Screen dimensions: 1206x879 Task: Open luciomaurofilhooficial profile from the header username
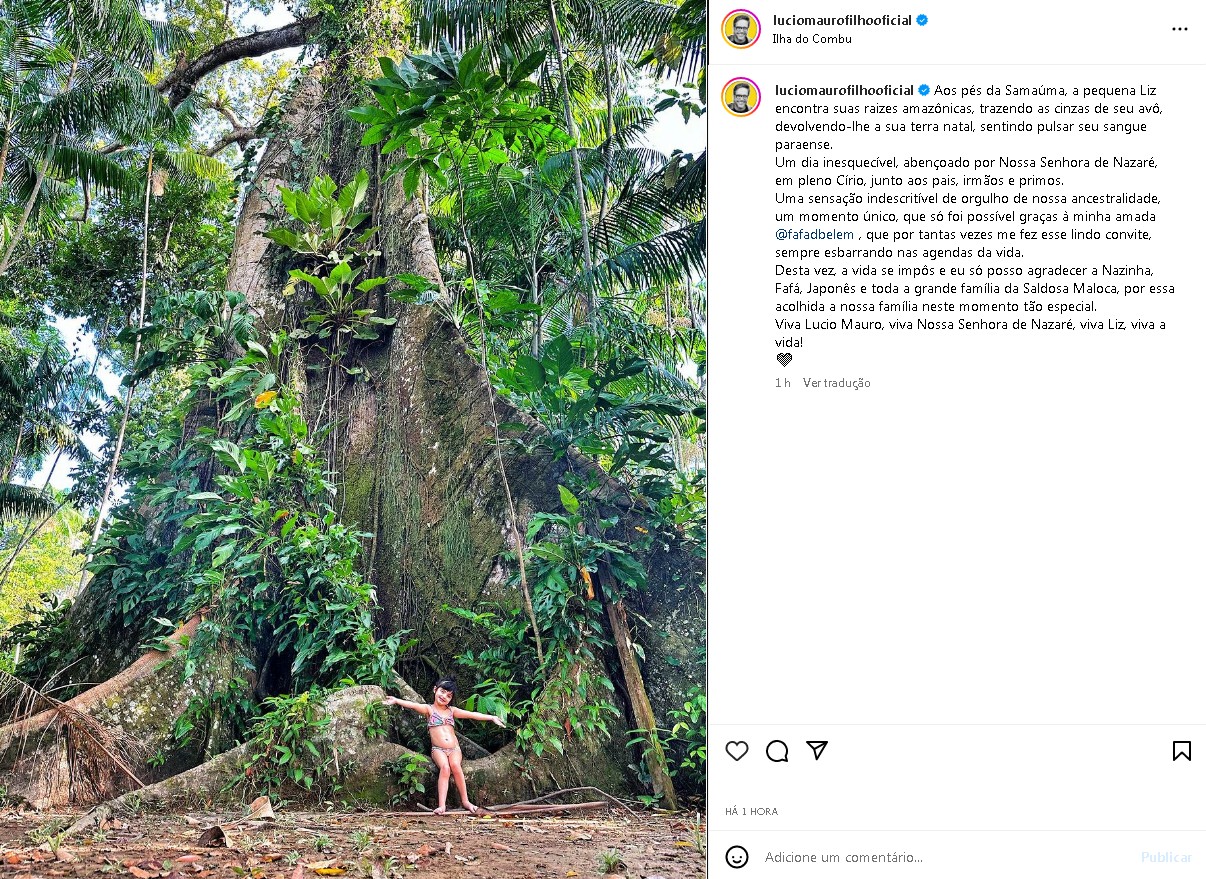point(842,20)
